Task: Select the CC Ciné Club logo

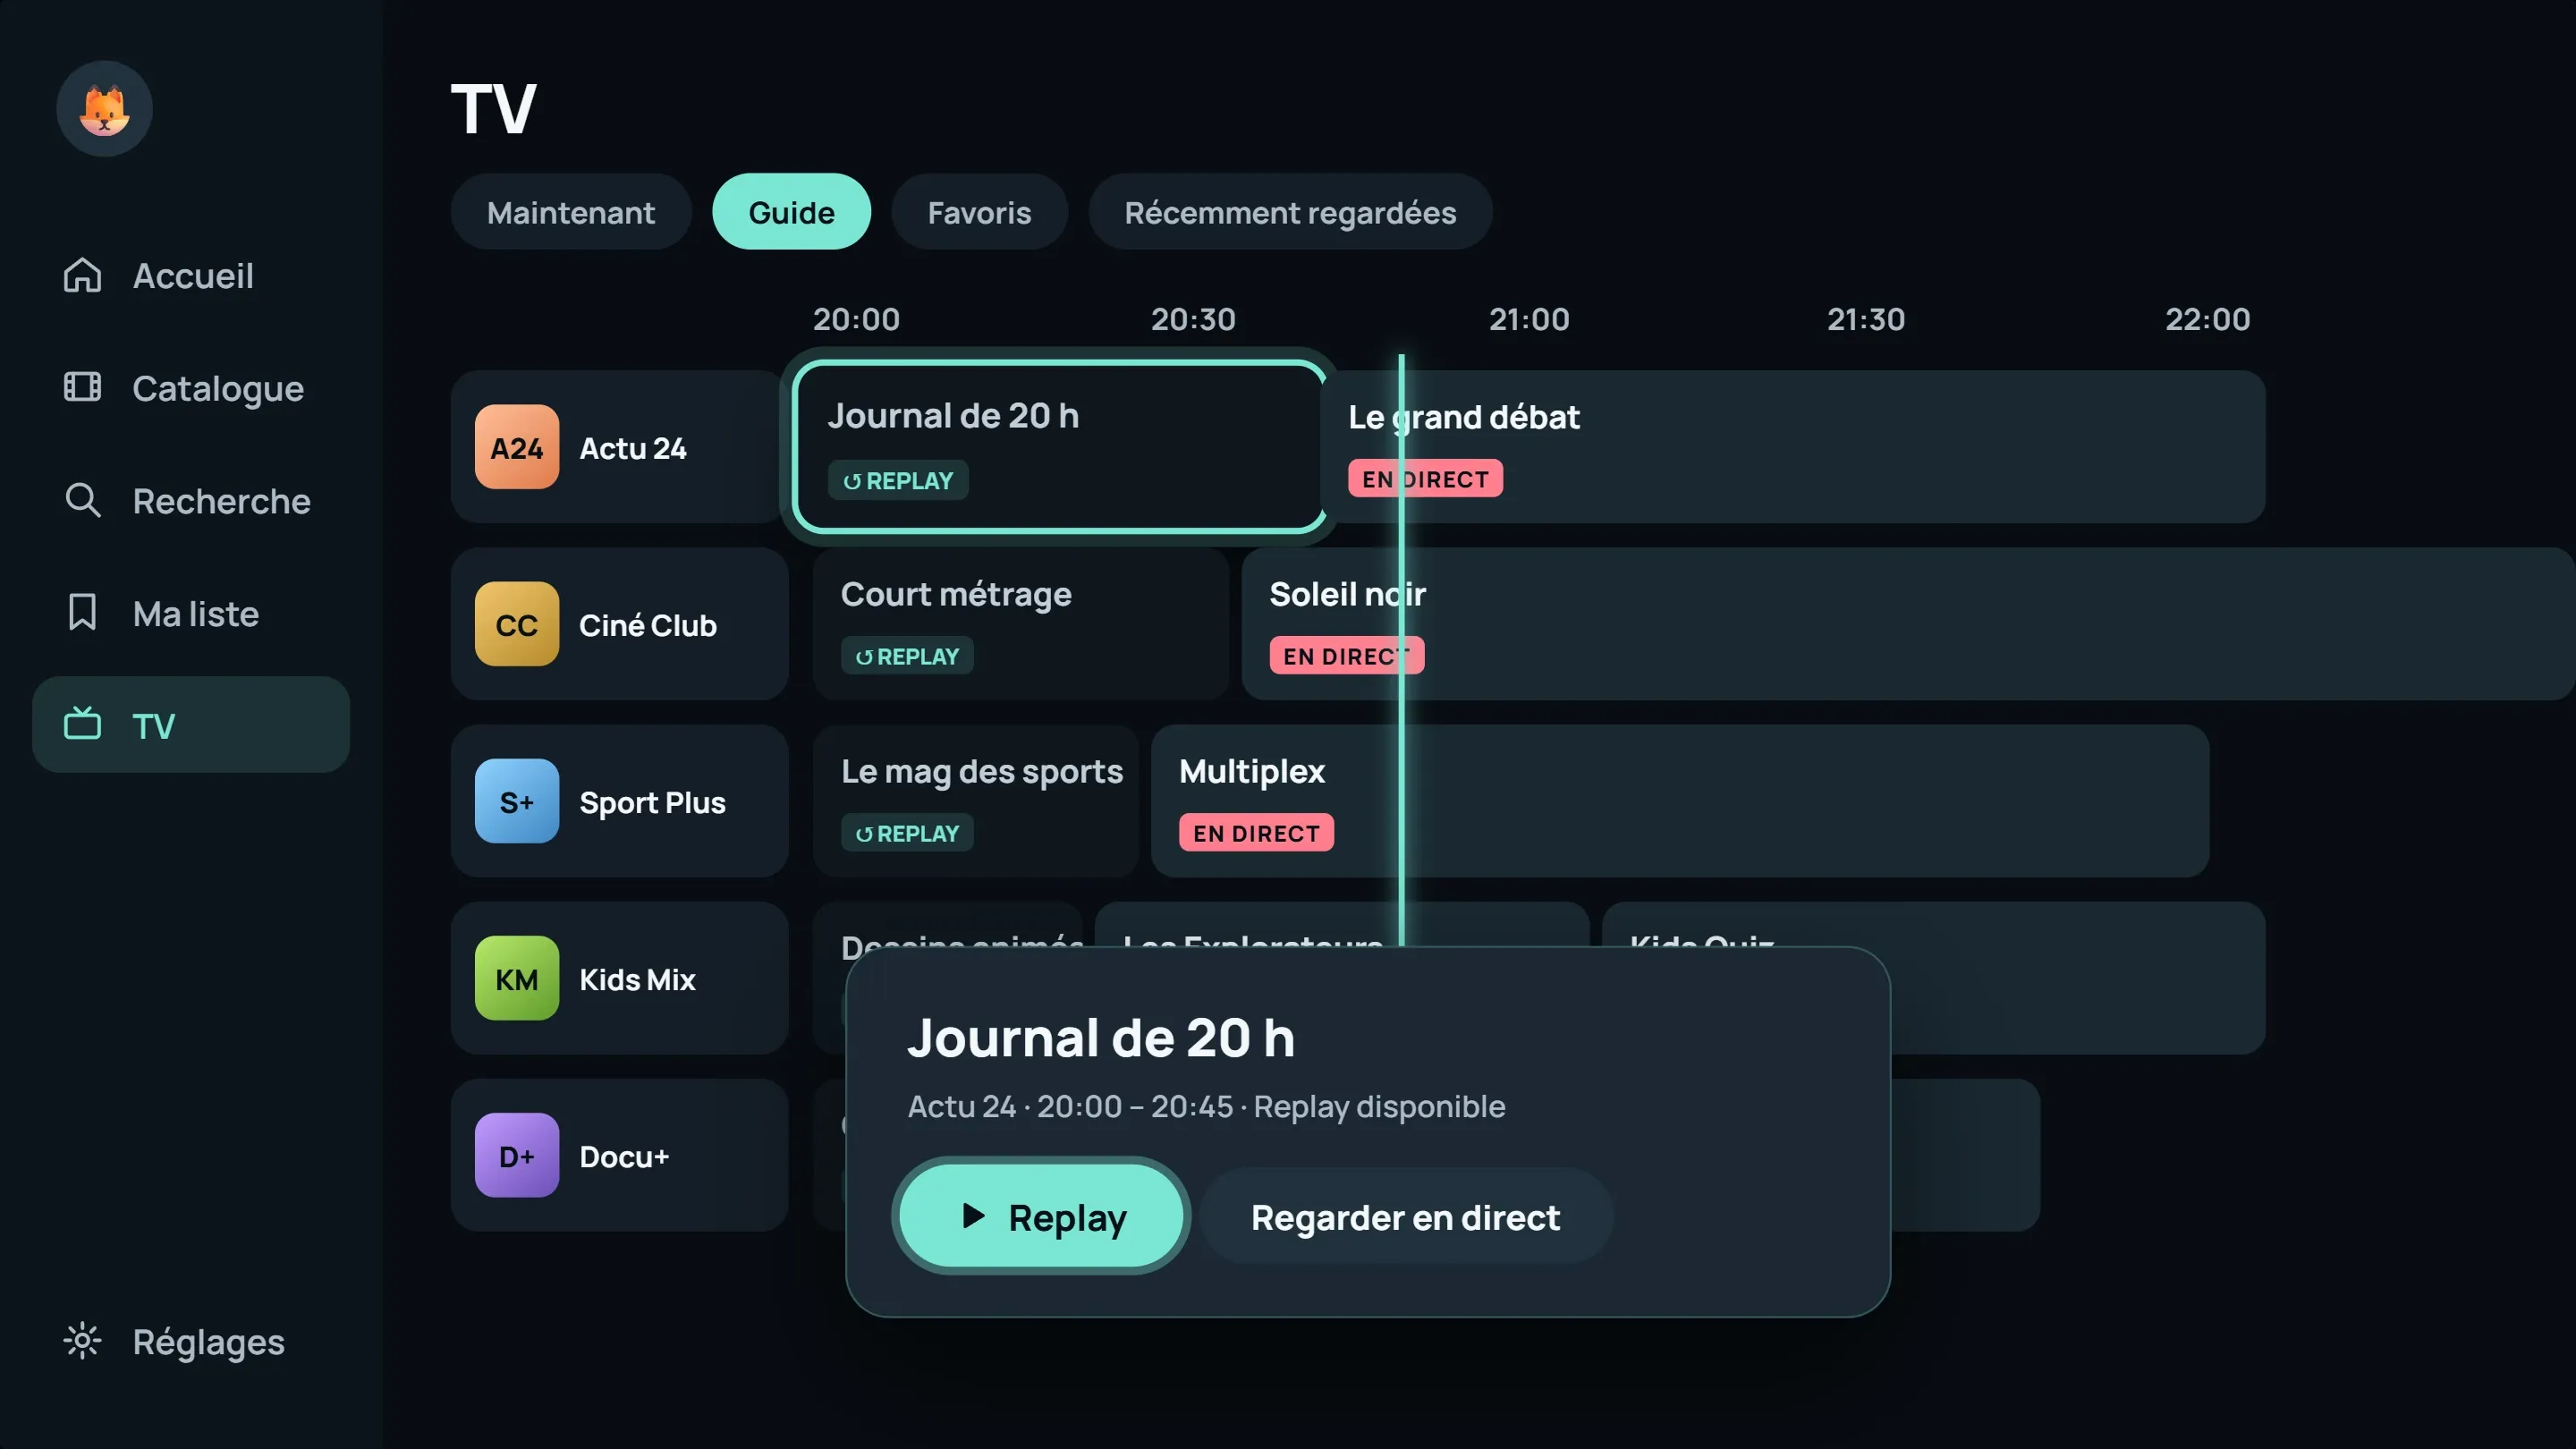Action: (516, 624)
